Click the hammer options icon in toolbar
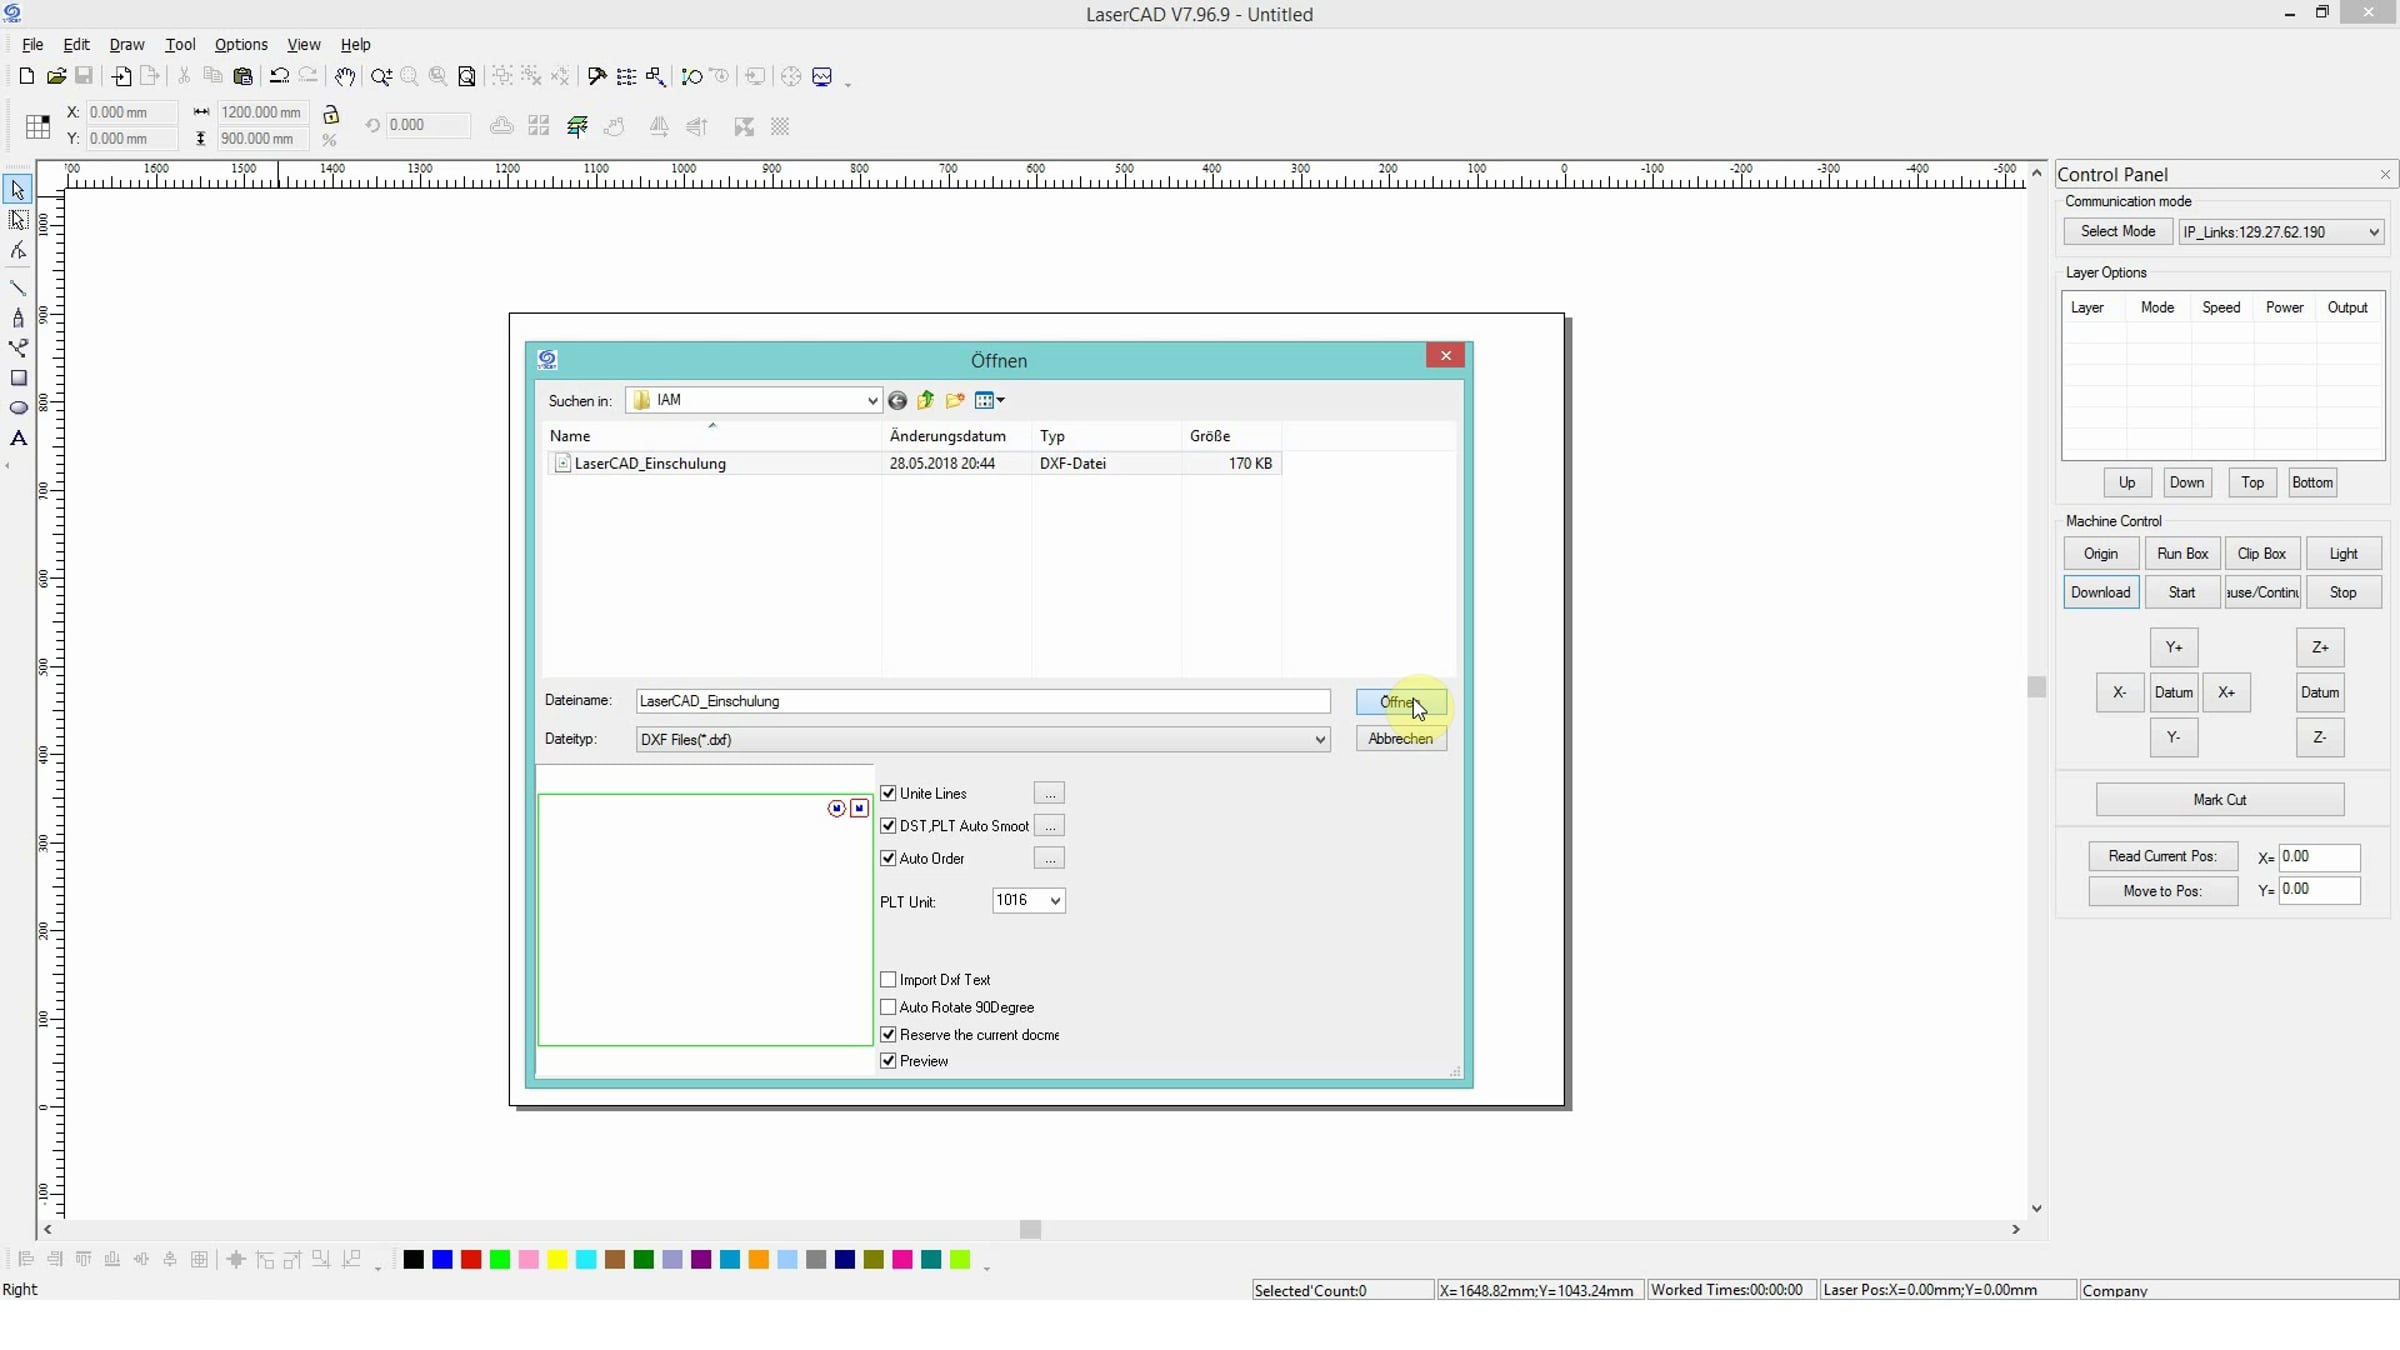 (597, 76)
